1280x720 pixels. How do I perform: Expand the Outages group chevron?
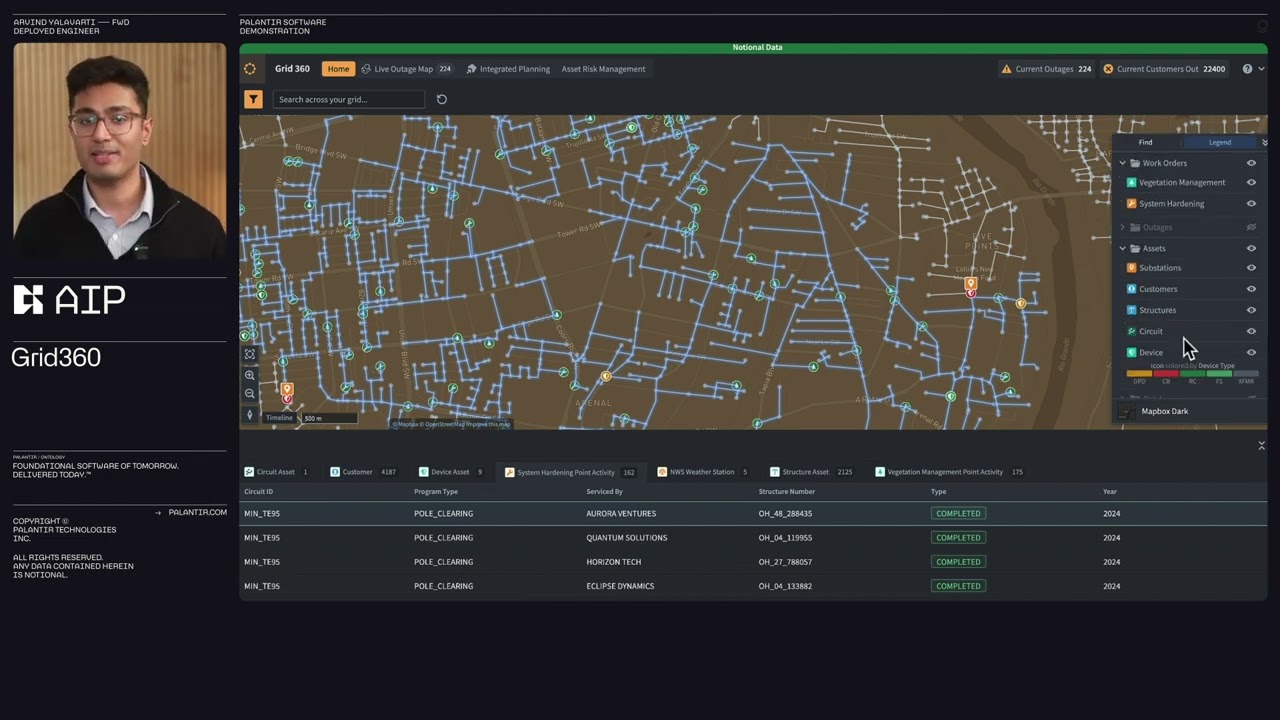click(1122, 227)
